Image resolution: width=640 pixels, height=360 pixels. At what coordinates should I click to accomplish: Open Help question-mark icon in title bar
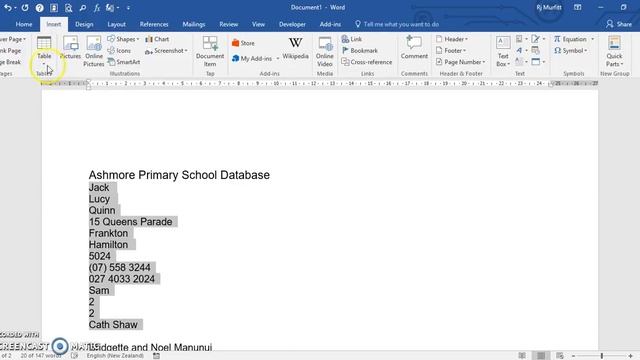(39, 8)
